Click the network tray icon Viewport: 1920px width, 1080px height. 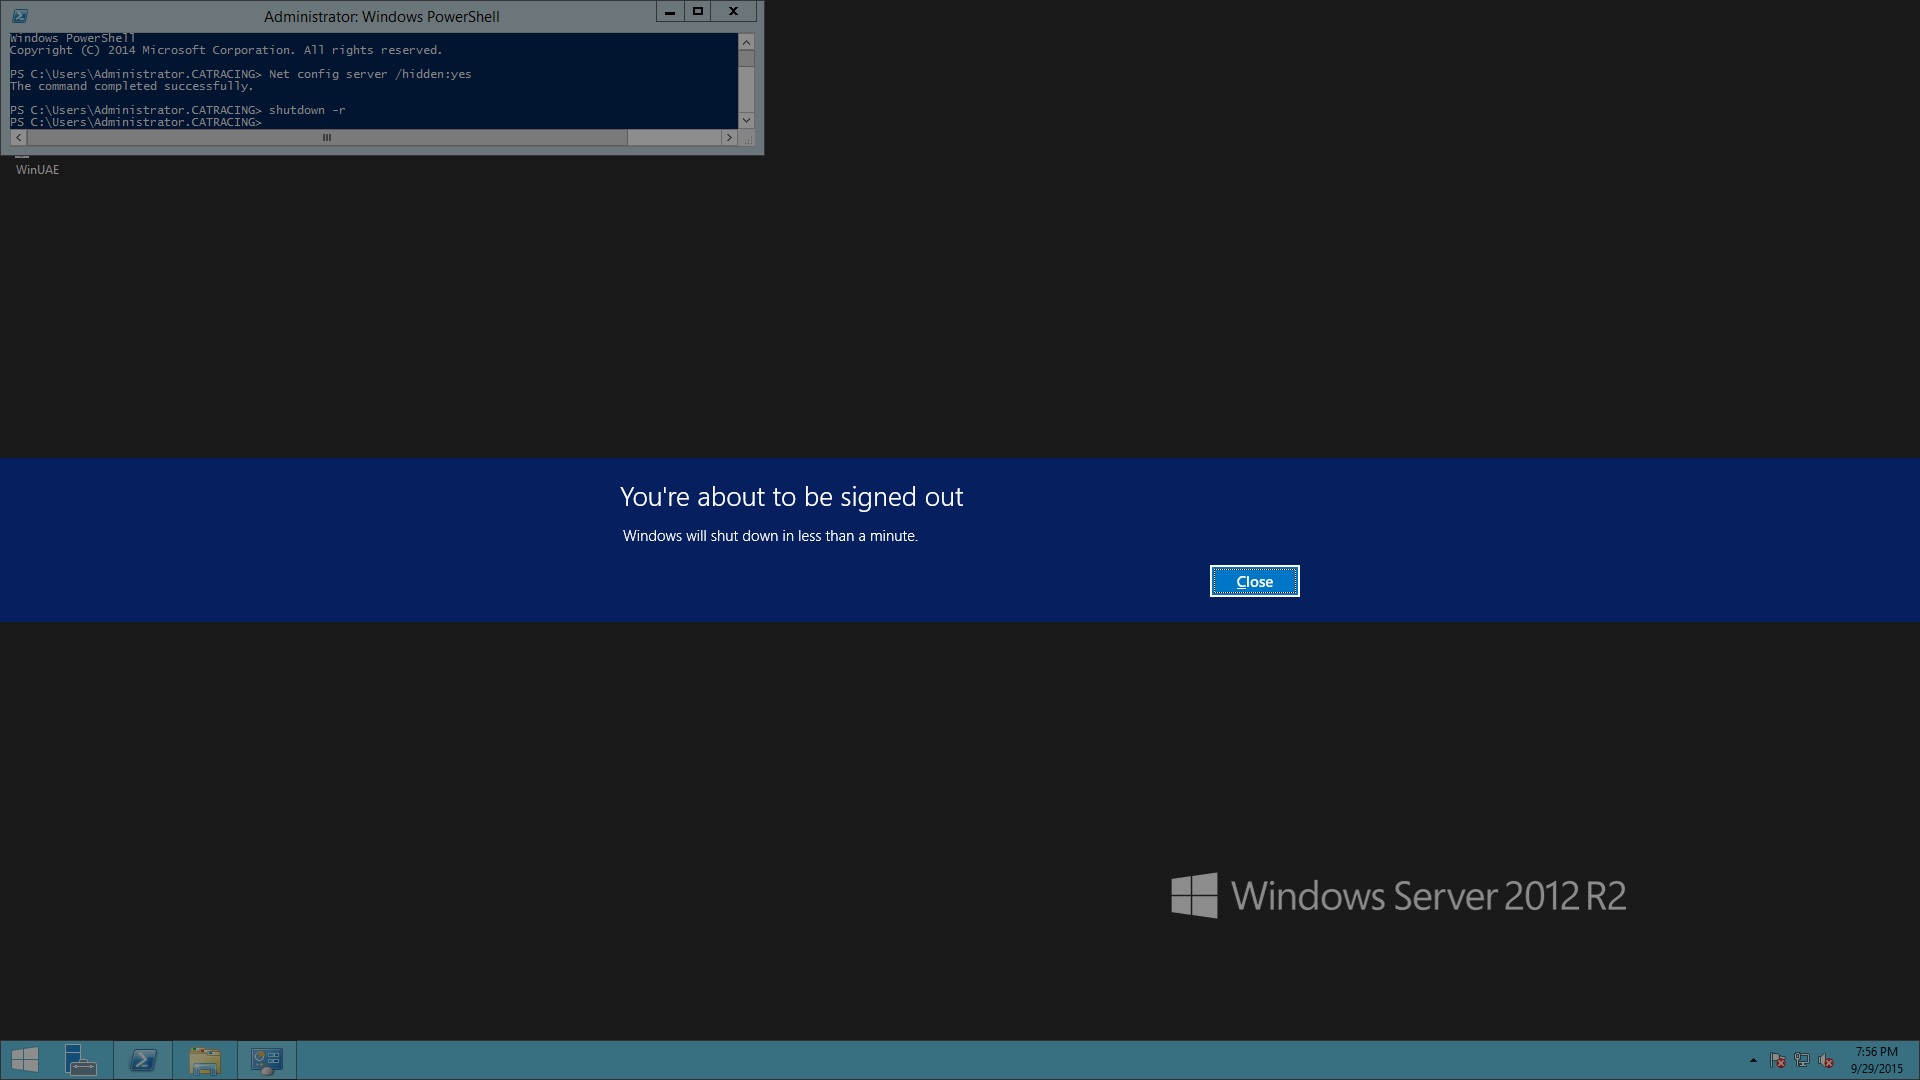pos(1802,1060)
